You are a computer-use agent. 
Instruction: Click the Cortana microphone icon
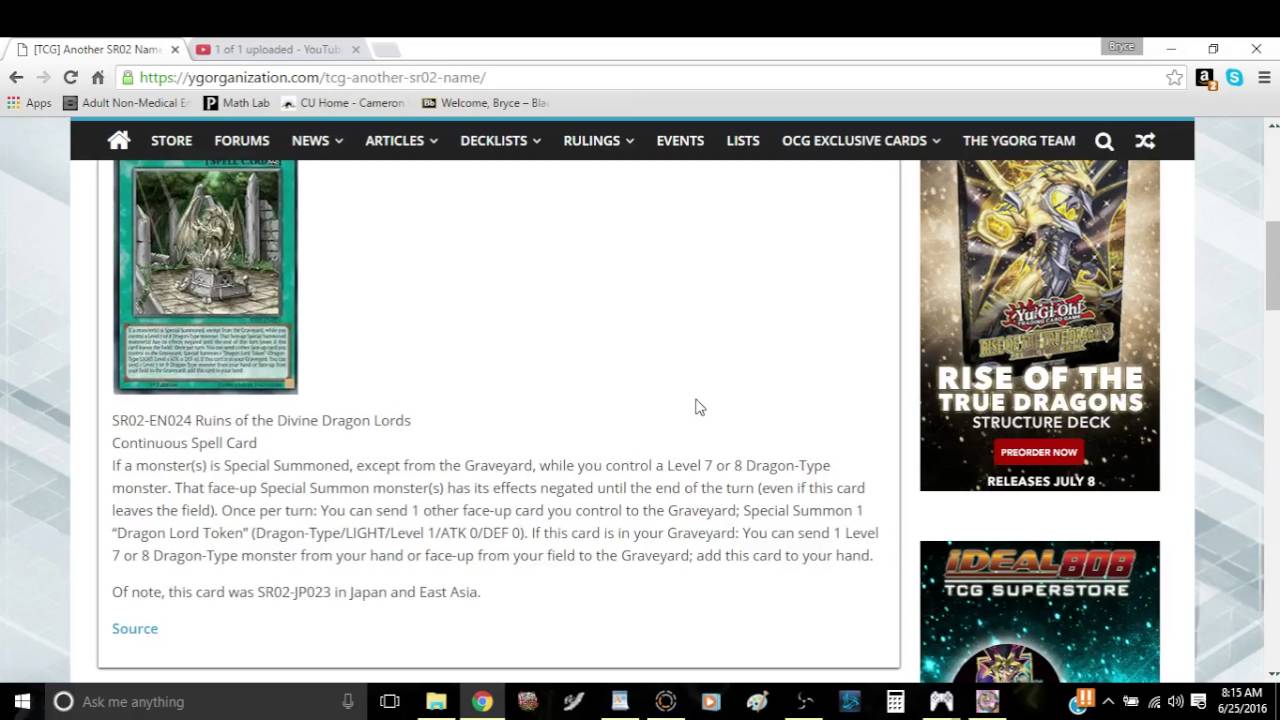[348, 701]
